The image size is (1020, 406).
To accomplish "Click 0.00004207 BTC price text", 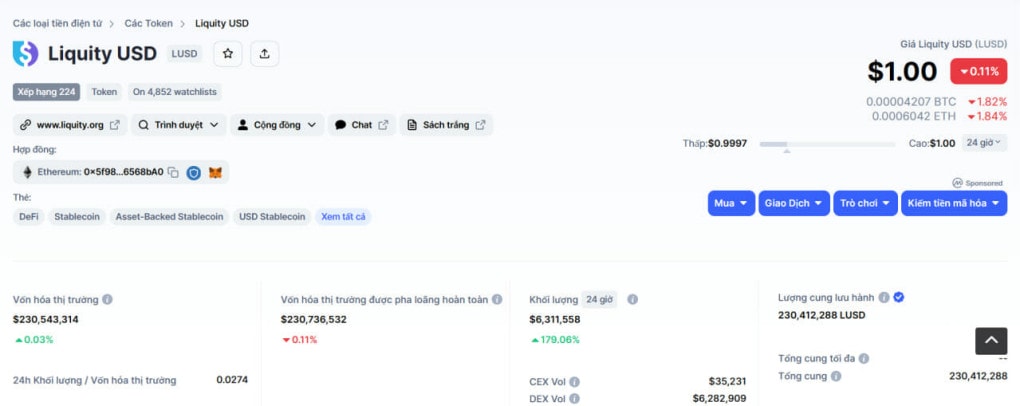I will [911, 102].
